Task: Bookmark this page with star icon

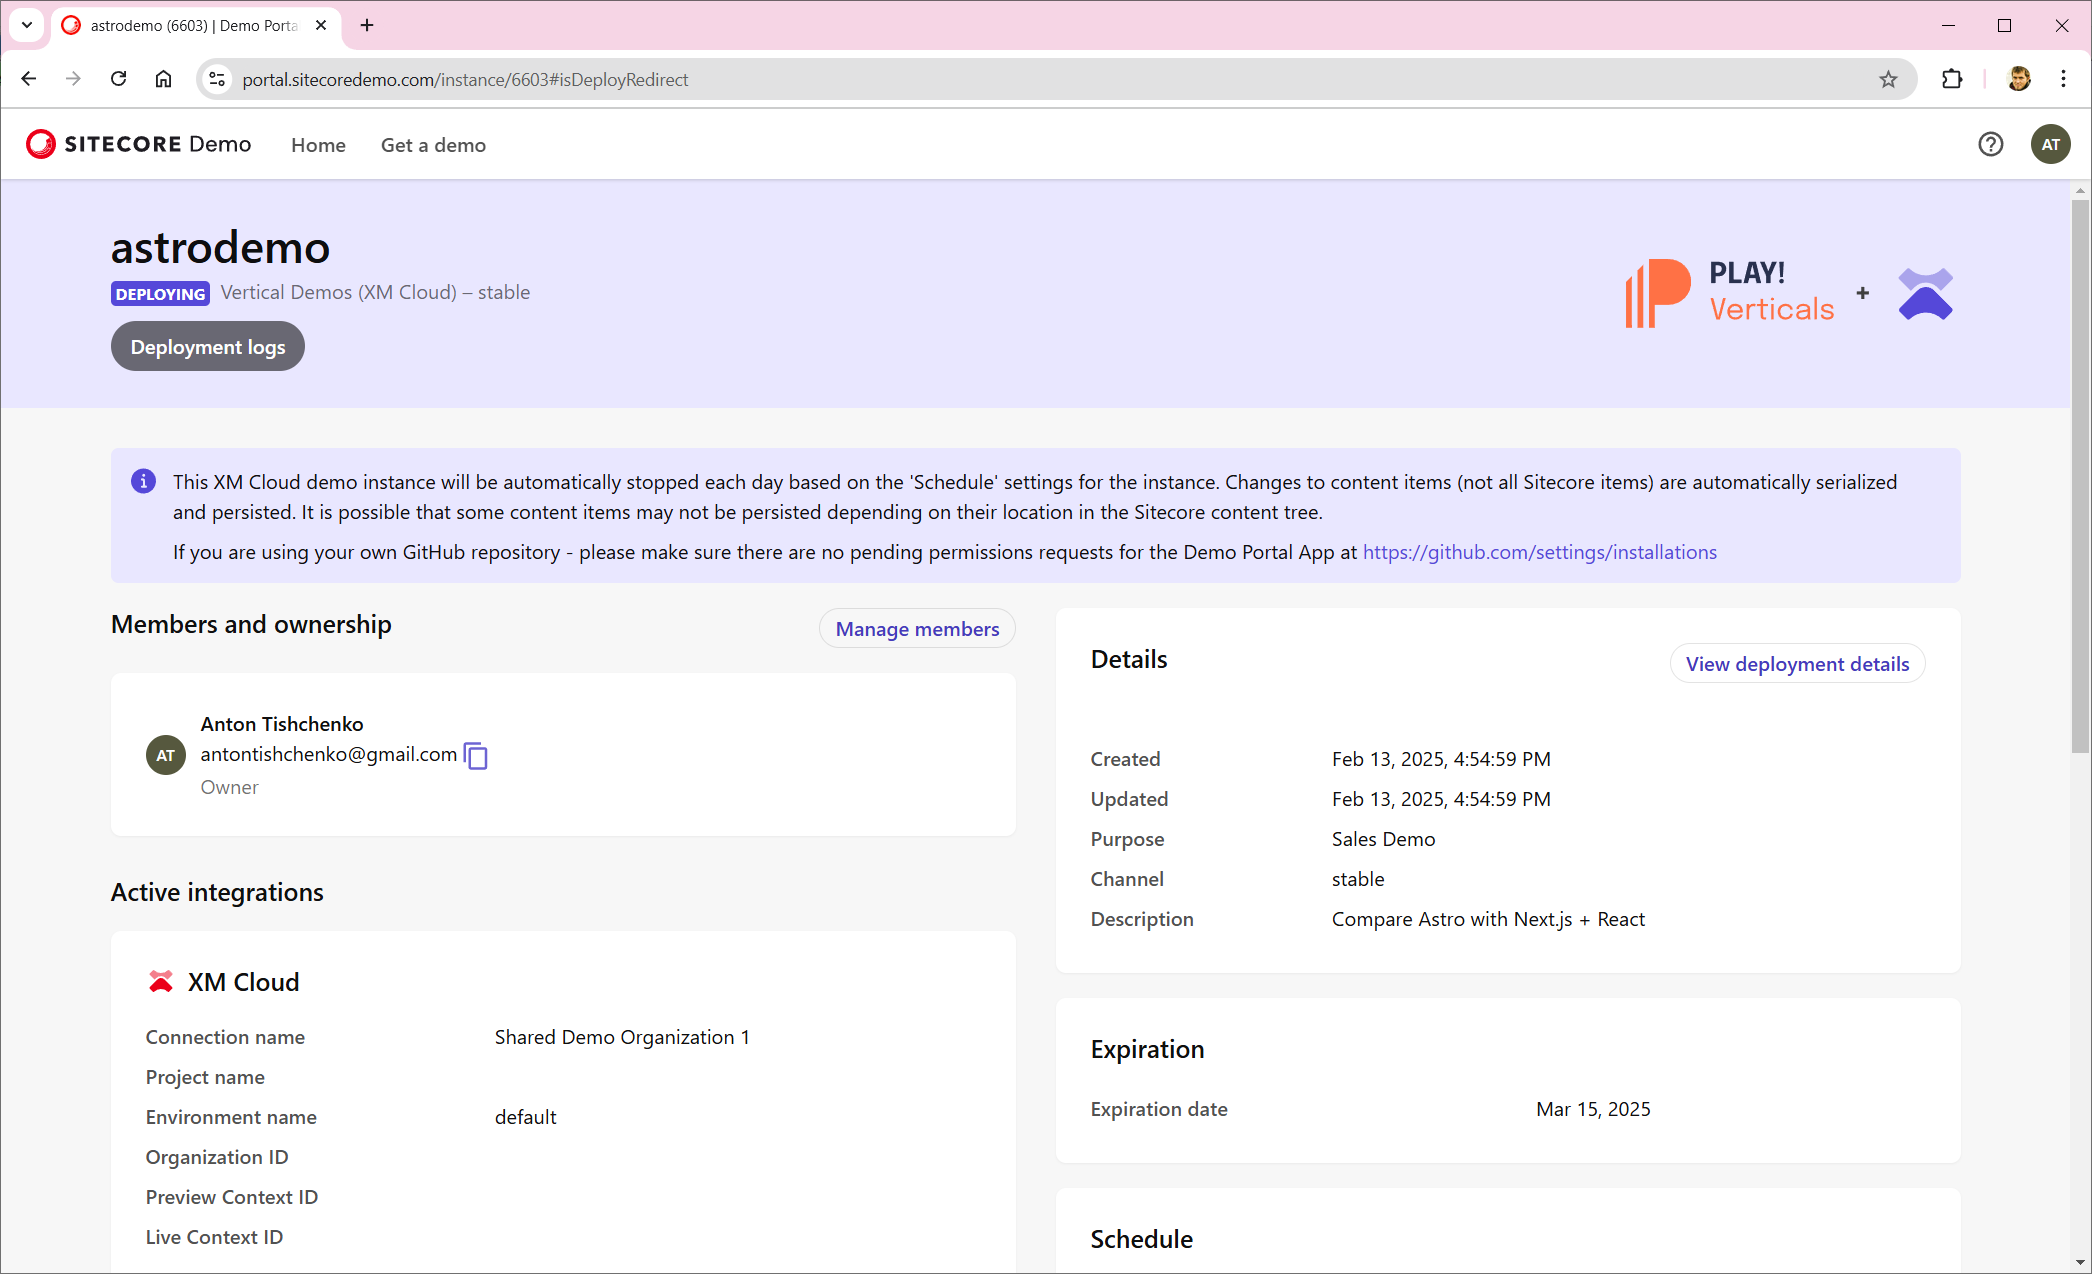Action: [x=1888, y=80]
